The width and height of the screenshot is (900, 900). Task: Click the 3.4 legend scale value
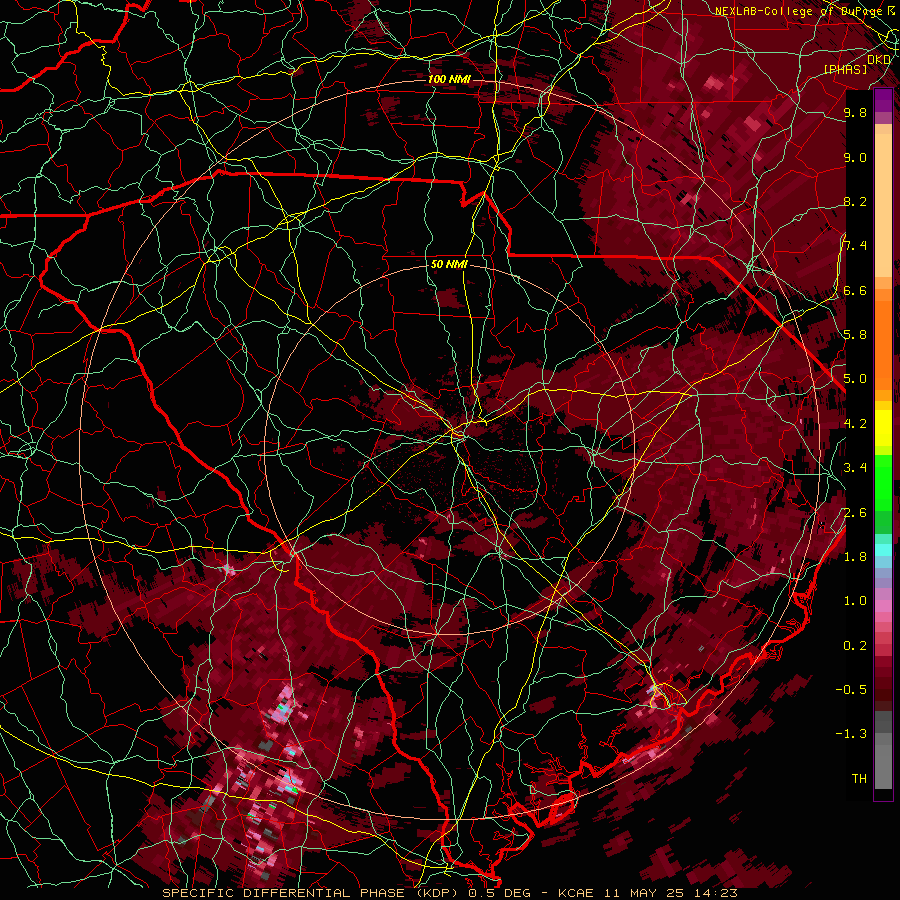pos(855,468)
